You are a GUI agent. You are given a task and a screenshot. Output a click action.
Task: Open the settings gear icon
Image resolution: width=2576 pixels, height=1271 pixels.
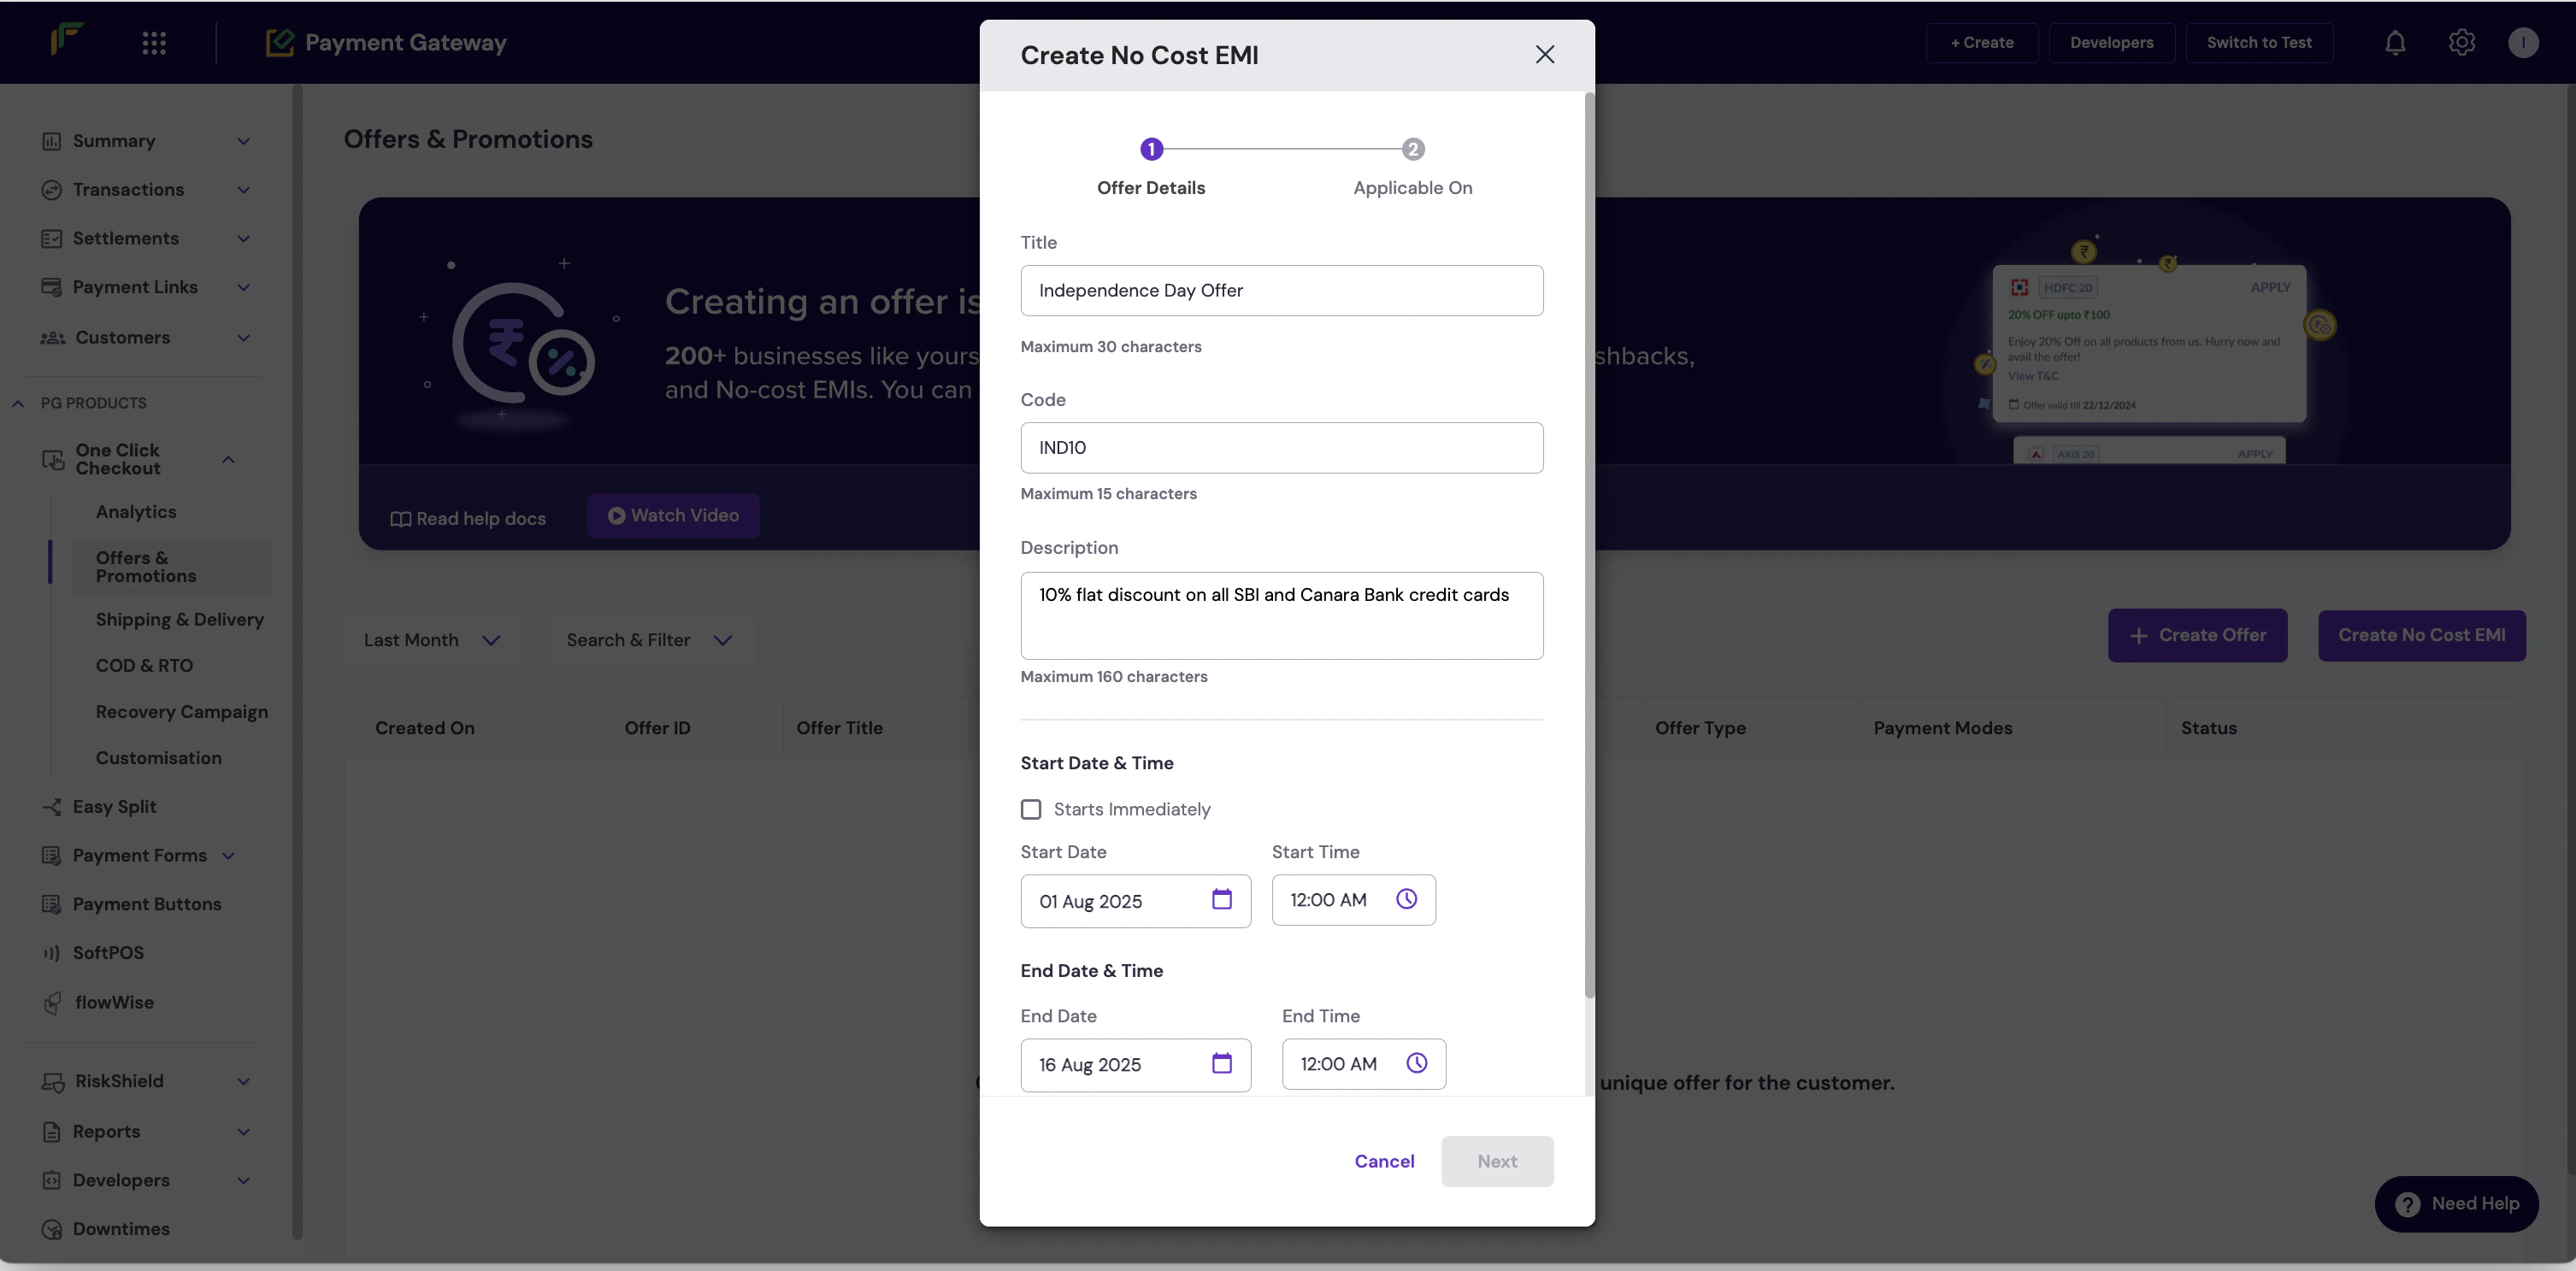click(x=2461, y=43)
